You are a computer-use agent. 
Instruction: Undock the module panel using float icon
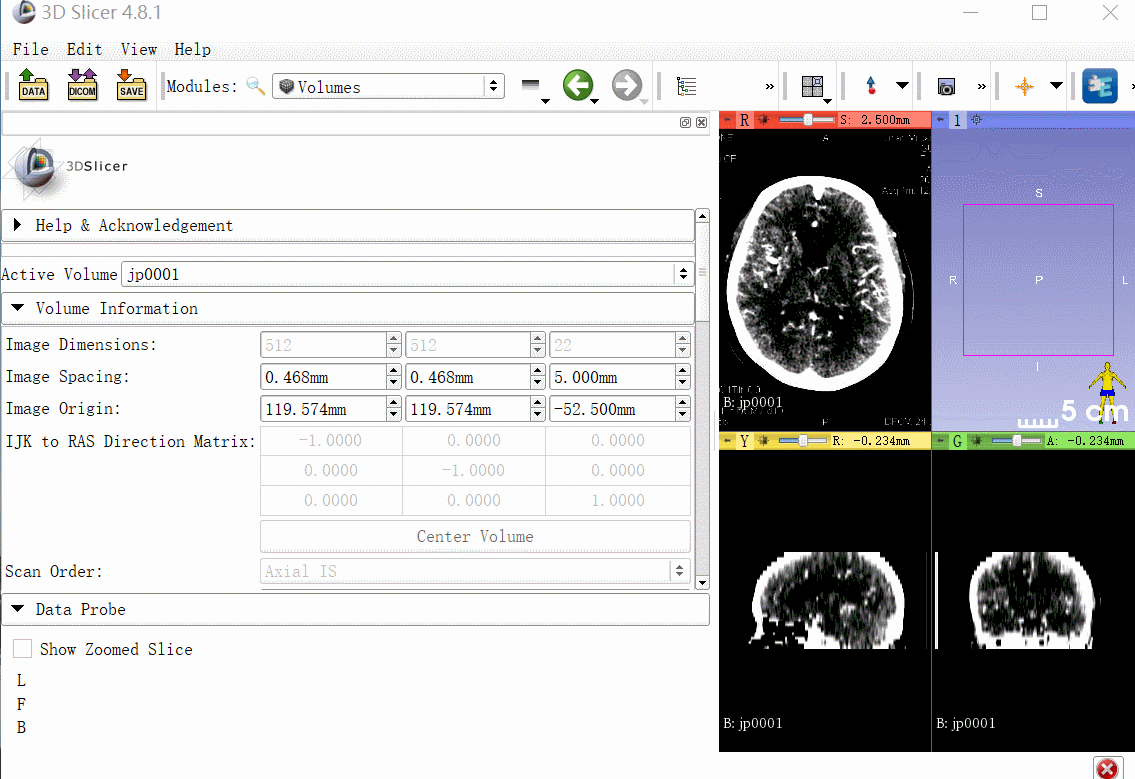click(x=685, y=122)
